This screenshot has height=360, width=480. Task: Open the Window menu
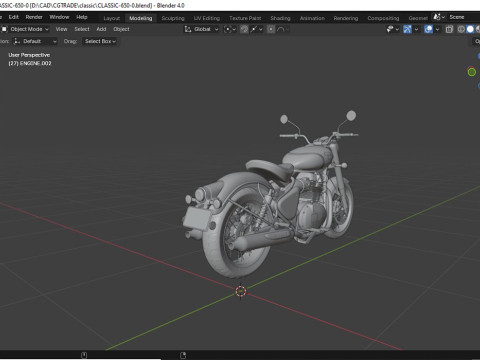[59, 17]
